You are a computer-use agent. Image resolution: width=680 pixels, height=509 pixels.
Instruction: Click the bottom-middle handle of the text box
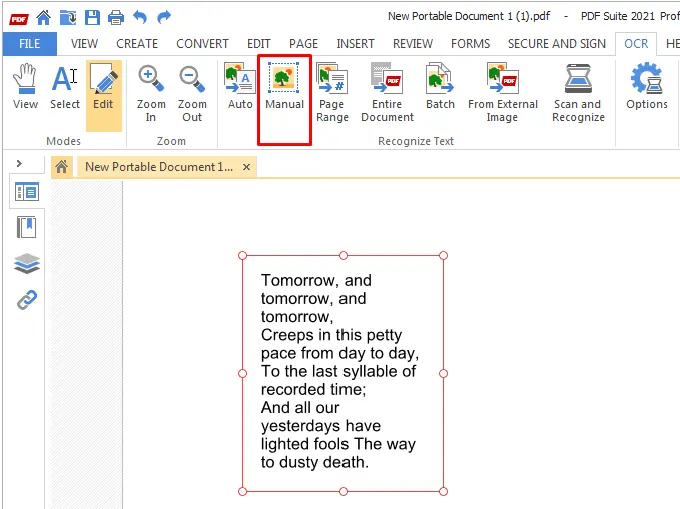point(343,491)
